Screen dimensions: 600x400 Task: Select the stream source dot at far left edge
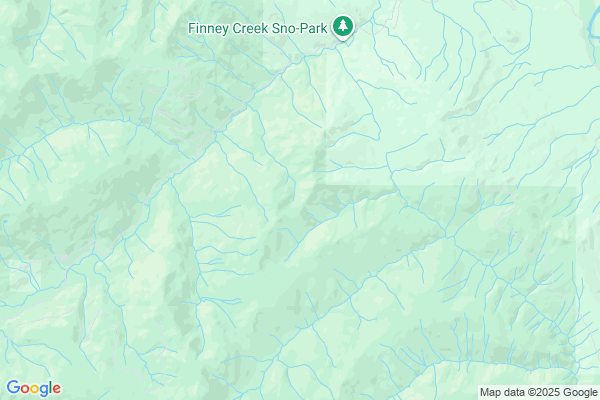pos(5,221)
